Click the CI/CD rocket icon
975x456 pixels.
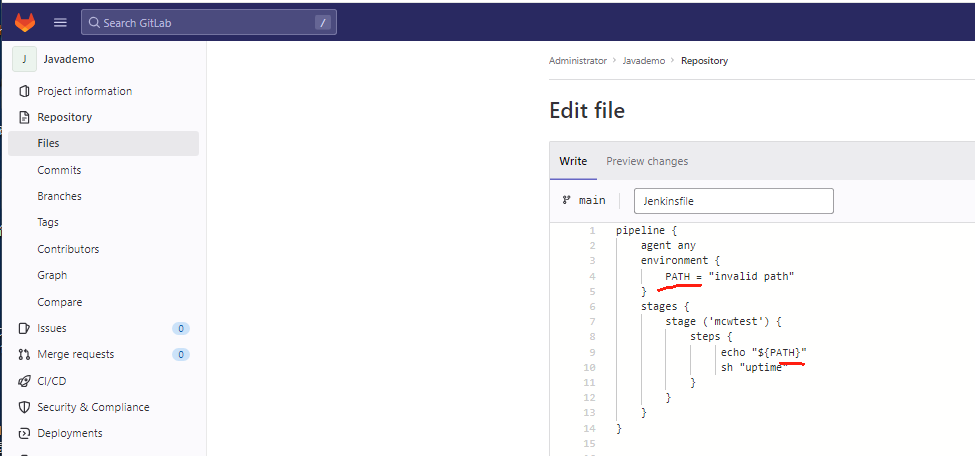24,381
